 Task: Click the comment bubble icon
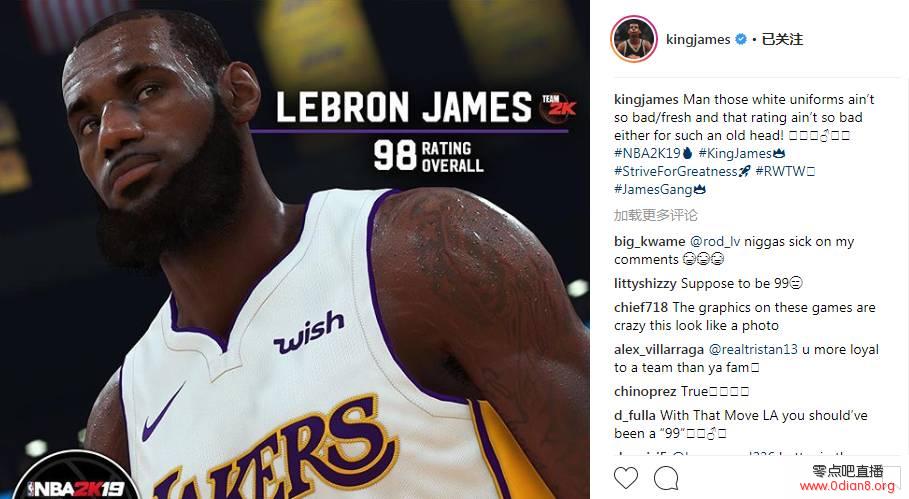(666, 478)
